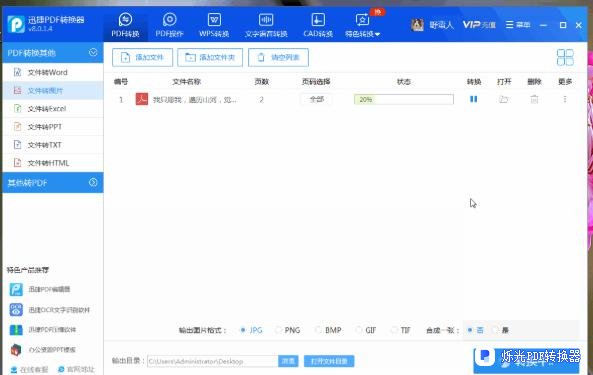The height and width of the screenshot is (375, 593).
Task: Expand the 特色转换 dropdown tab
Action: (x=362, y=25)
